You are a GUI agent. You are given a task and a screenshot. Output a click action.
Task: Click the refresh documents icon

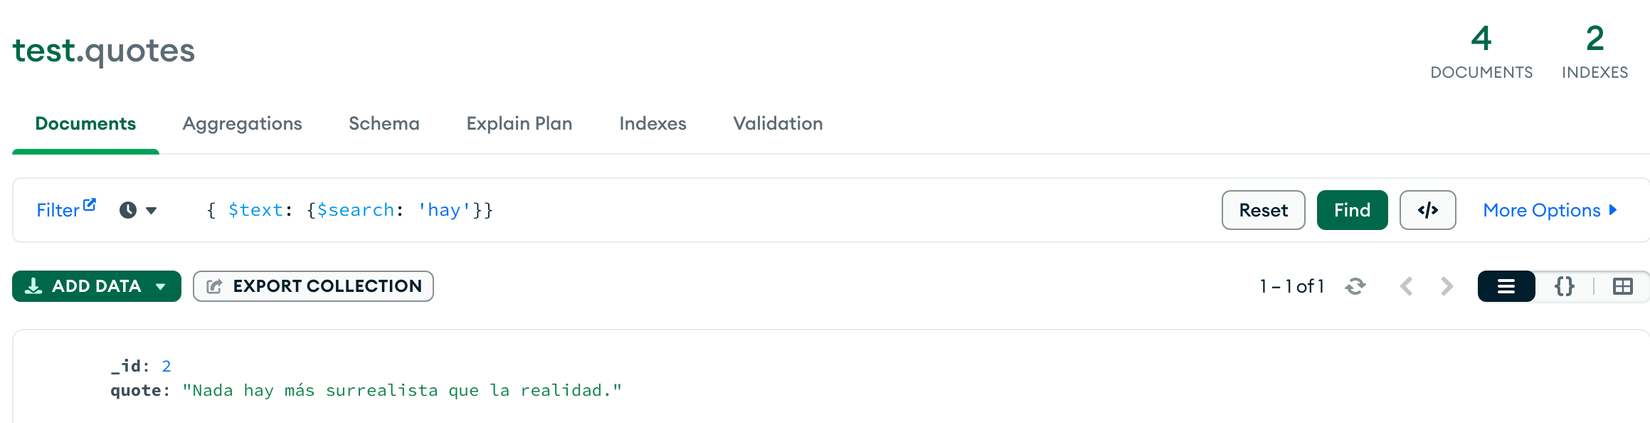[x=1355, y=287]
